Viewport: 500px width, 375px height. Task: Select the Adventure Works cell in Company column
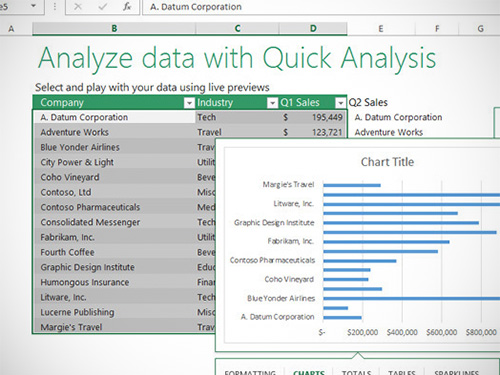[114, 132]
